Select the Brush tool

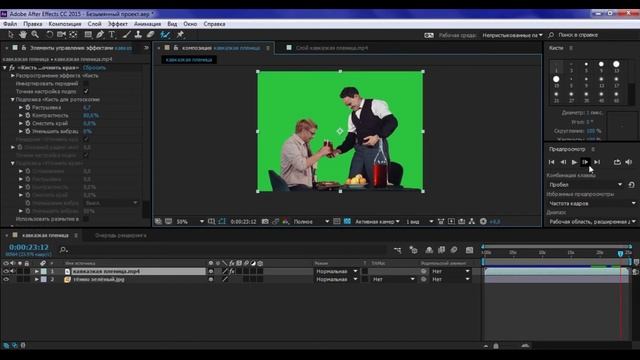coord(127,35)
